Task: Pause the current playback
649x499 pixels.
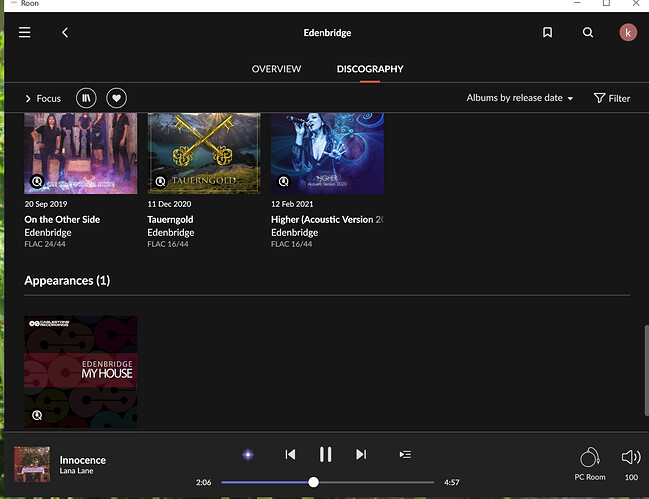Action: pyautogui.click(x=325, y=454)
